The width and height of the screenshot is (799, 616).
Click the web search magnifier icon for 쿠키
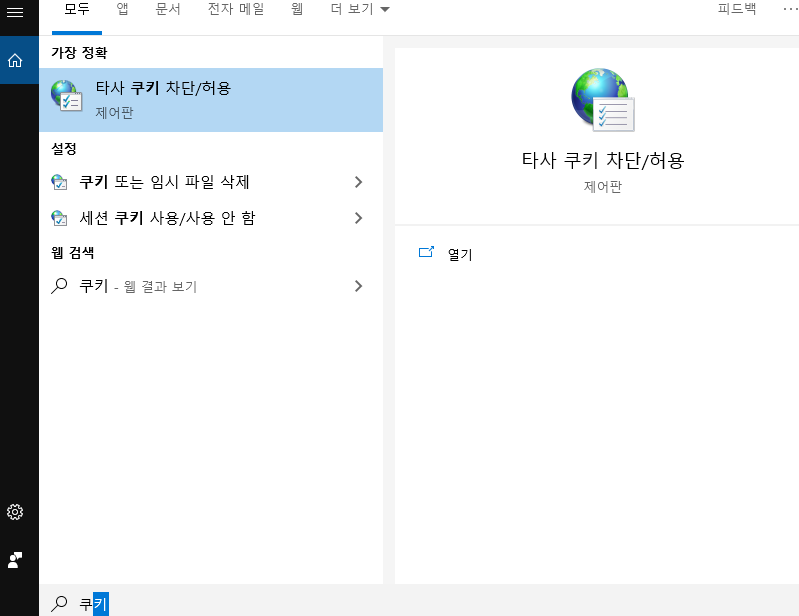click(59, 286)
